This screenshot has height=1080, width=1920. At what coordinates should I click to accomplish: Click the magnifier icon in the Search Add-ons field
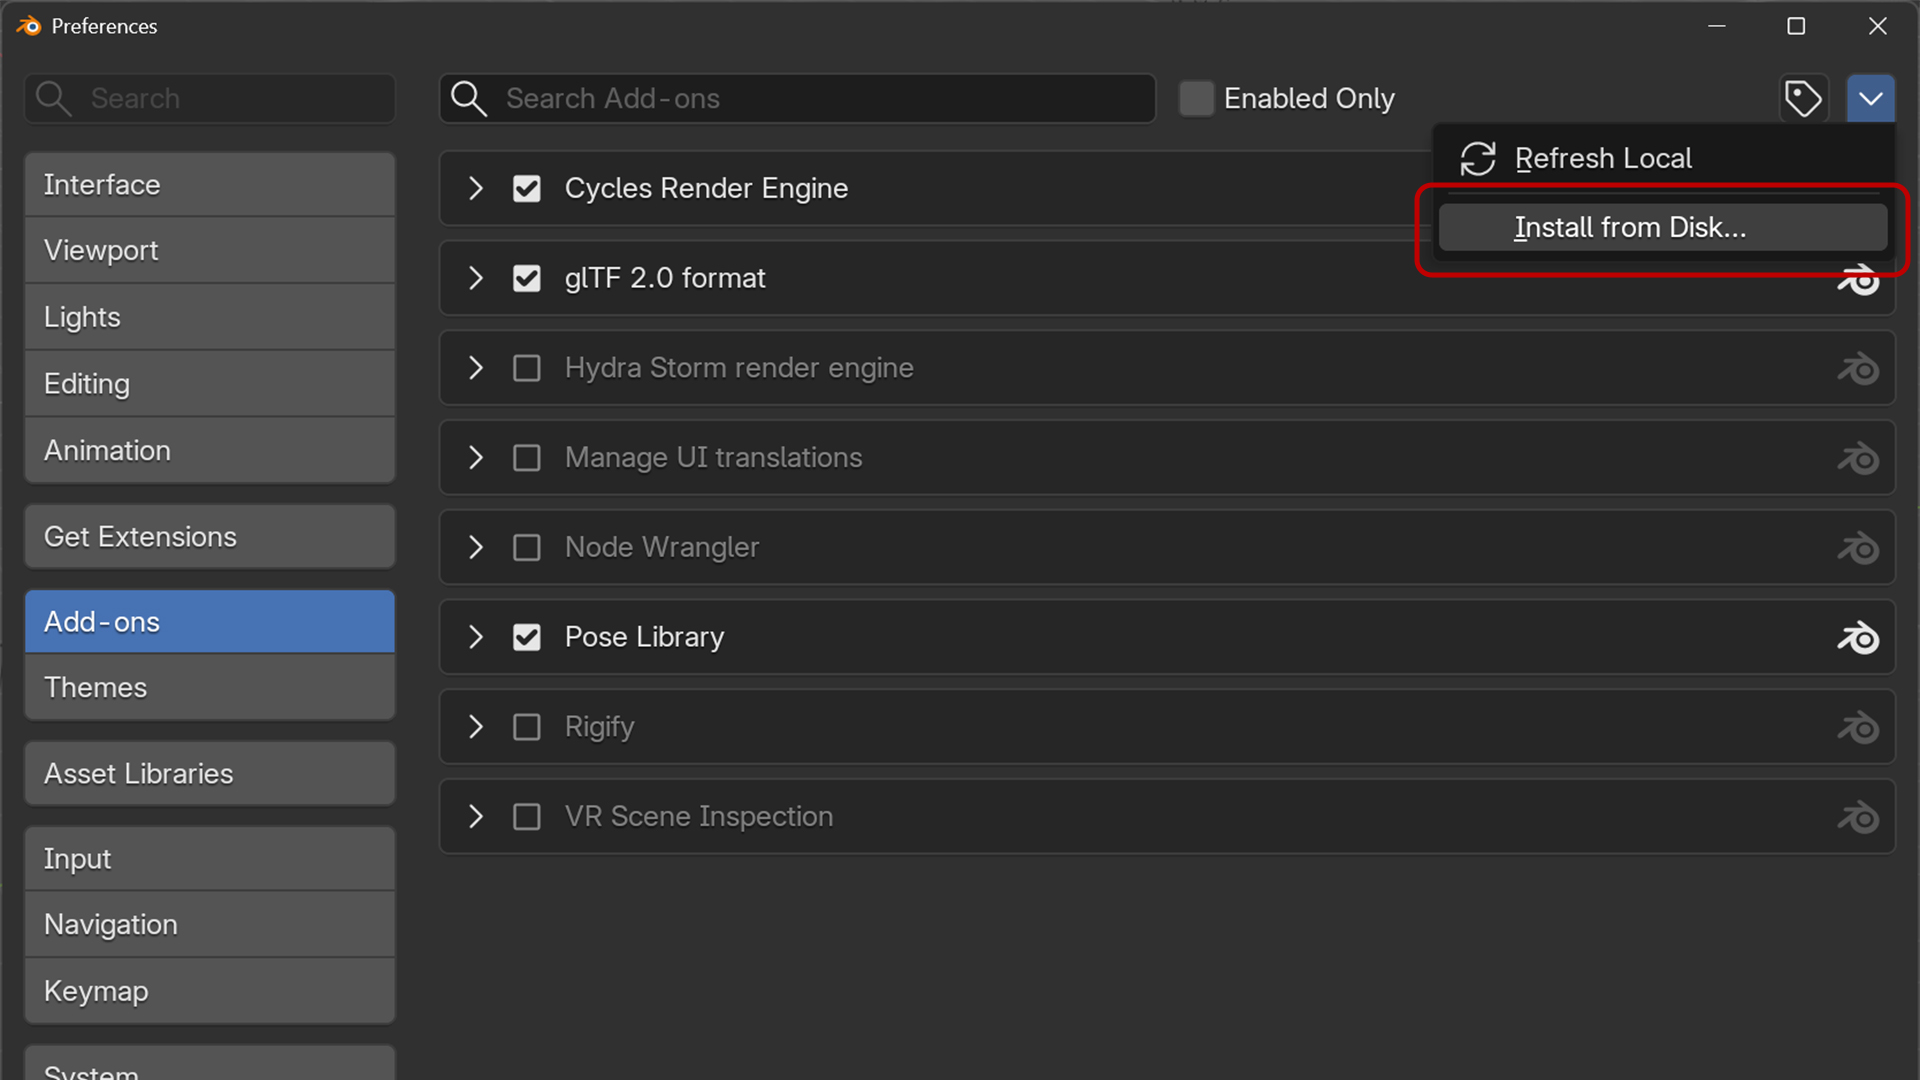pos(468,98)
